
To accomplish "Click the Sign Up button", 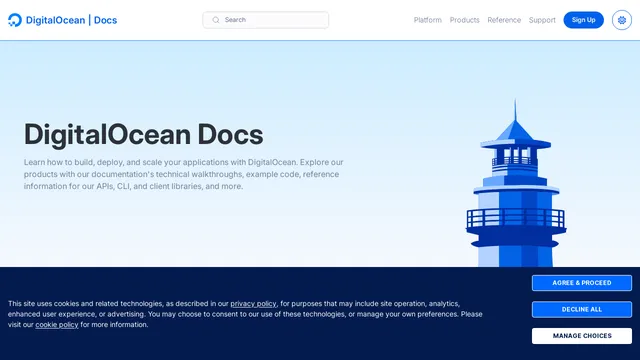I will tap(583, 20).
